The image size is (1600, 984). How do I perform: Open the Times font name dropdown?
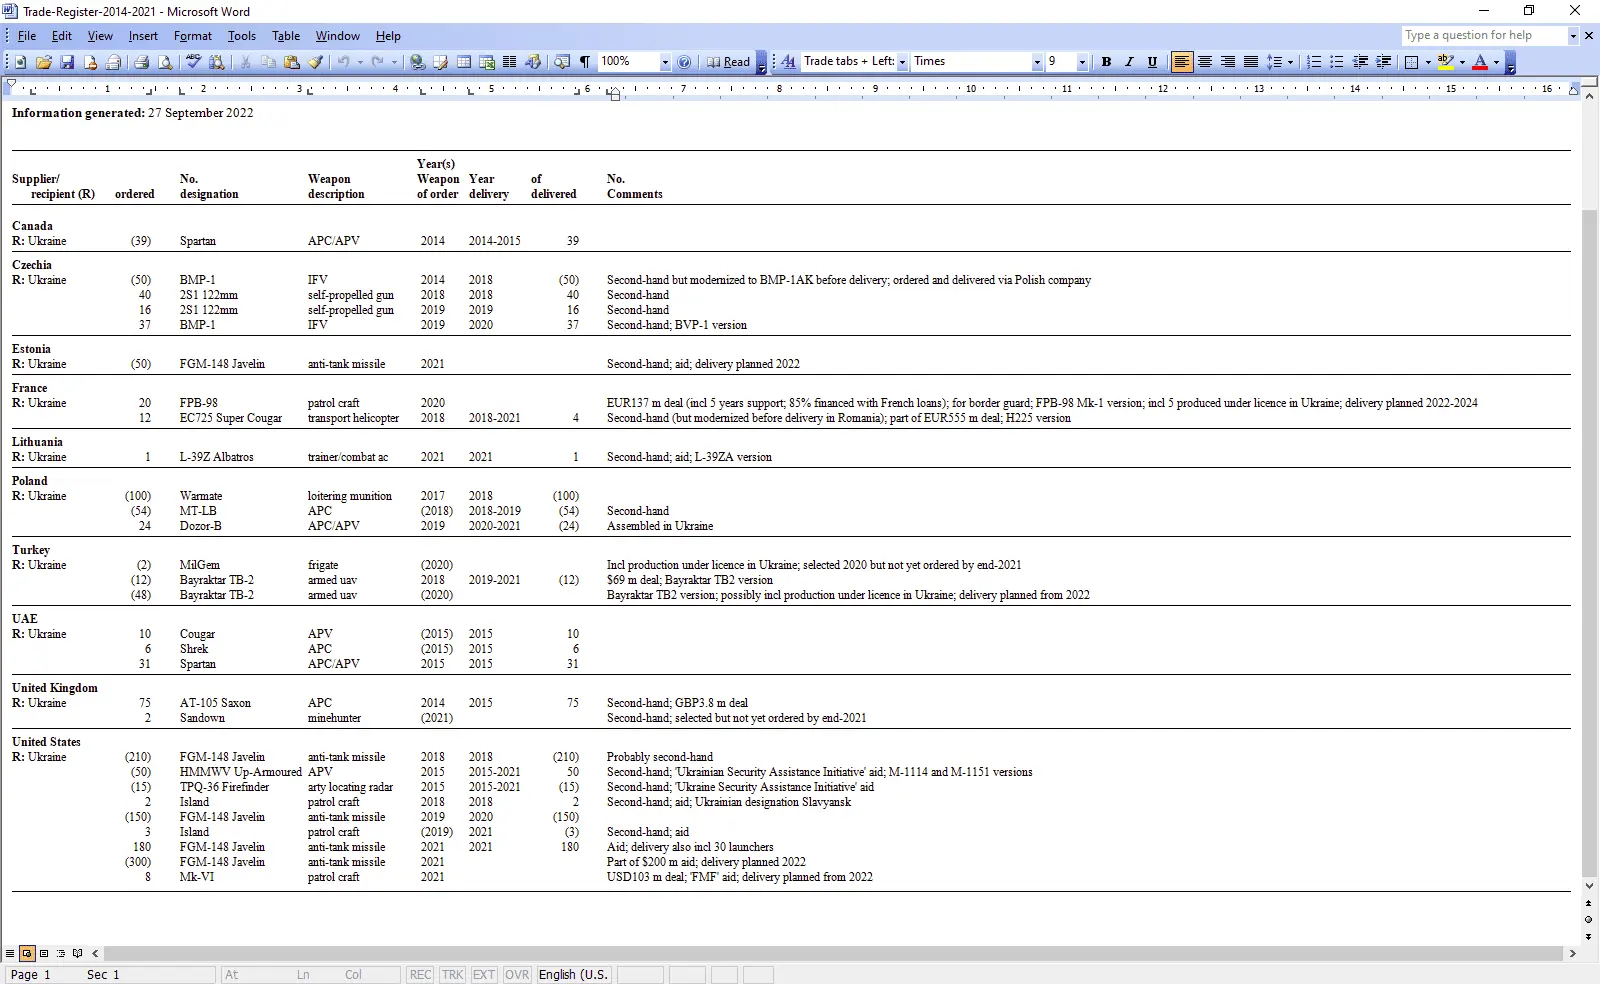1036,62
